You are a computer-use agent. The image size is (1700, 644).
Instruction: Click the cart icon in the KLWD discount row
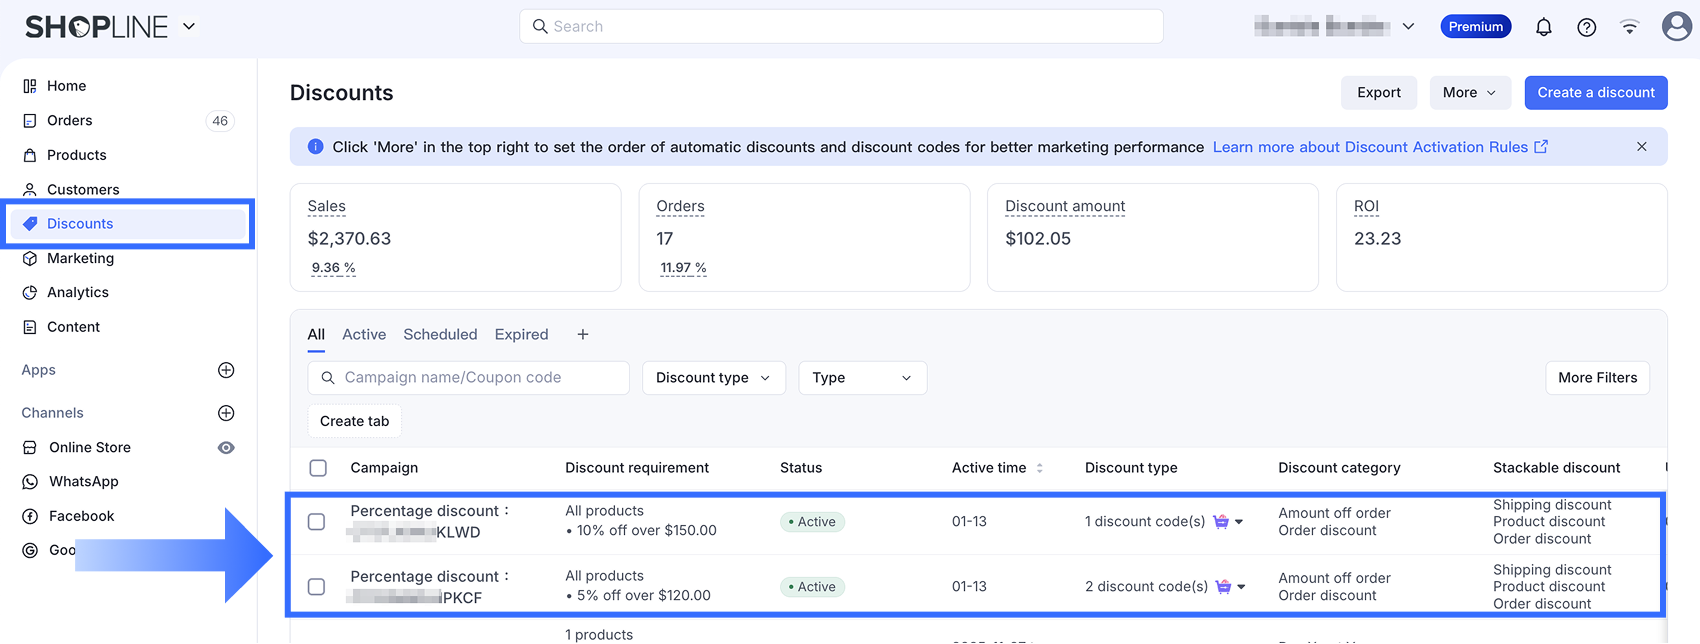coord(1221,521)
